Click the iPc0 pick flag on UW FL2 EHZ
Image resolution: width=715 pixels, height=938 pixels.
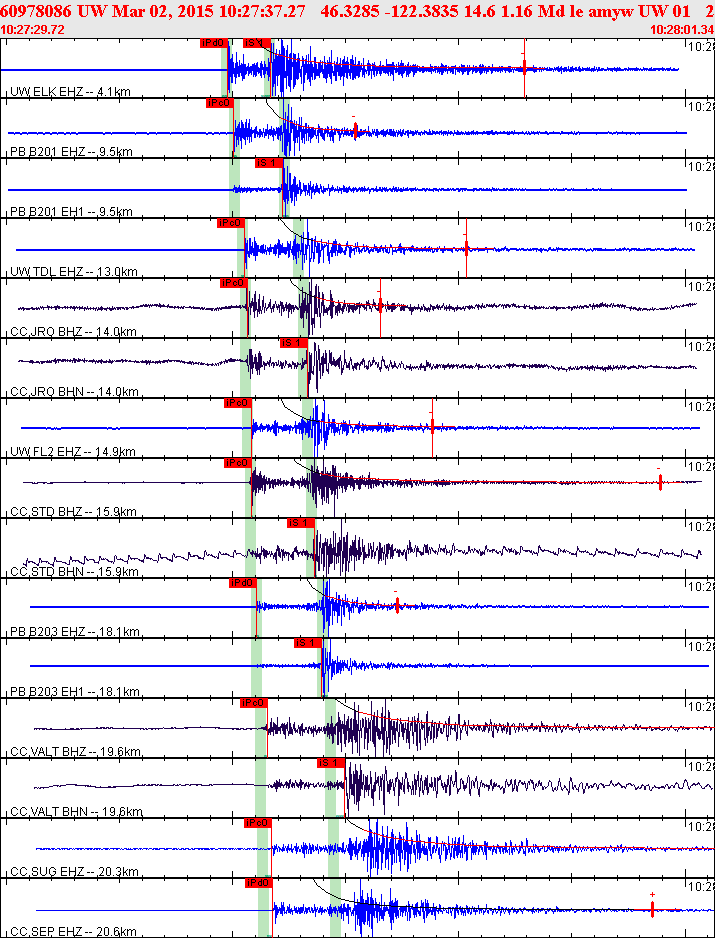(x=238, y=403)
